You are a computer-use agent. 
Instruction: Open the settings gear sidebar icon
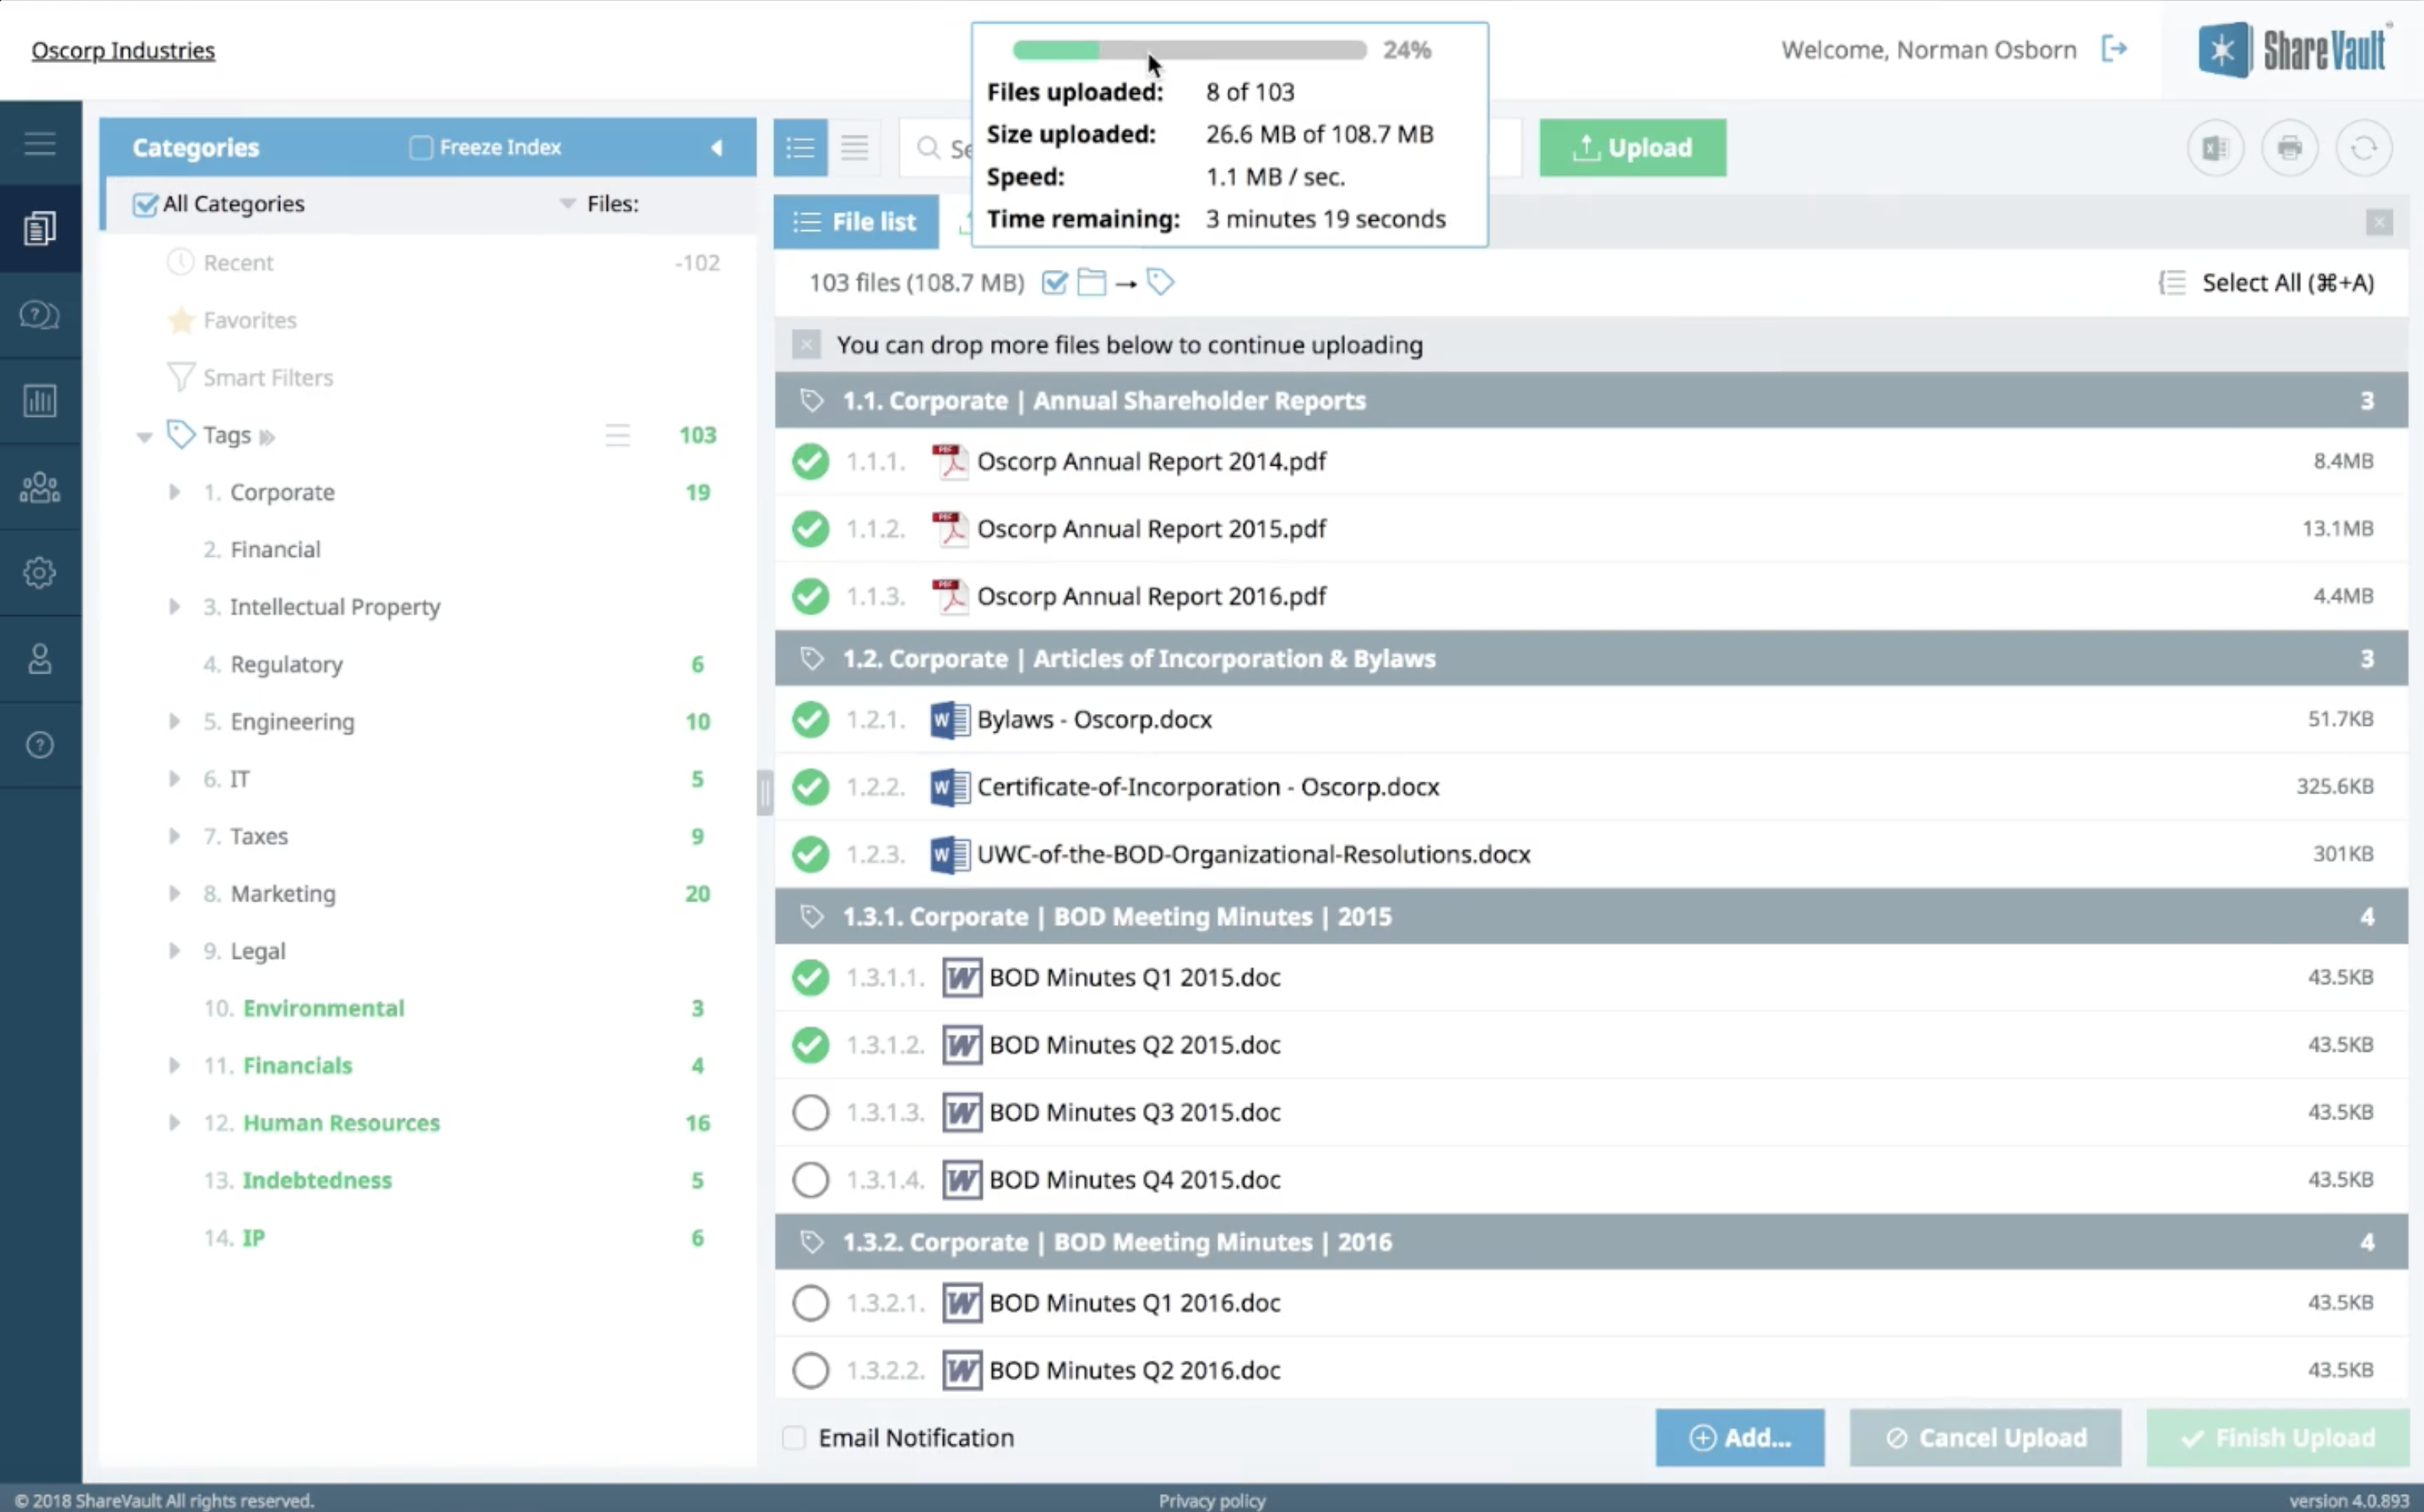(x=40, y=573)
